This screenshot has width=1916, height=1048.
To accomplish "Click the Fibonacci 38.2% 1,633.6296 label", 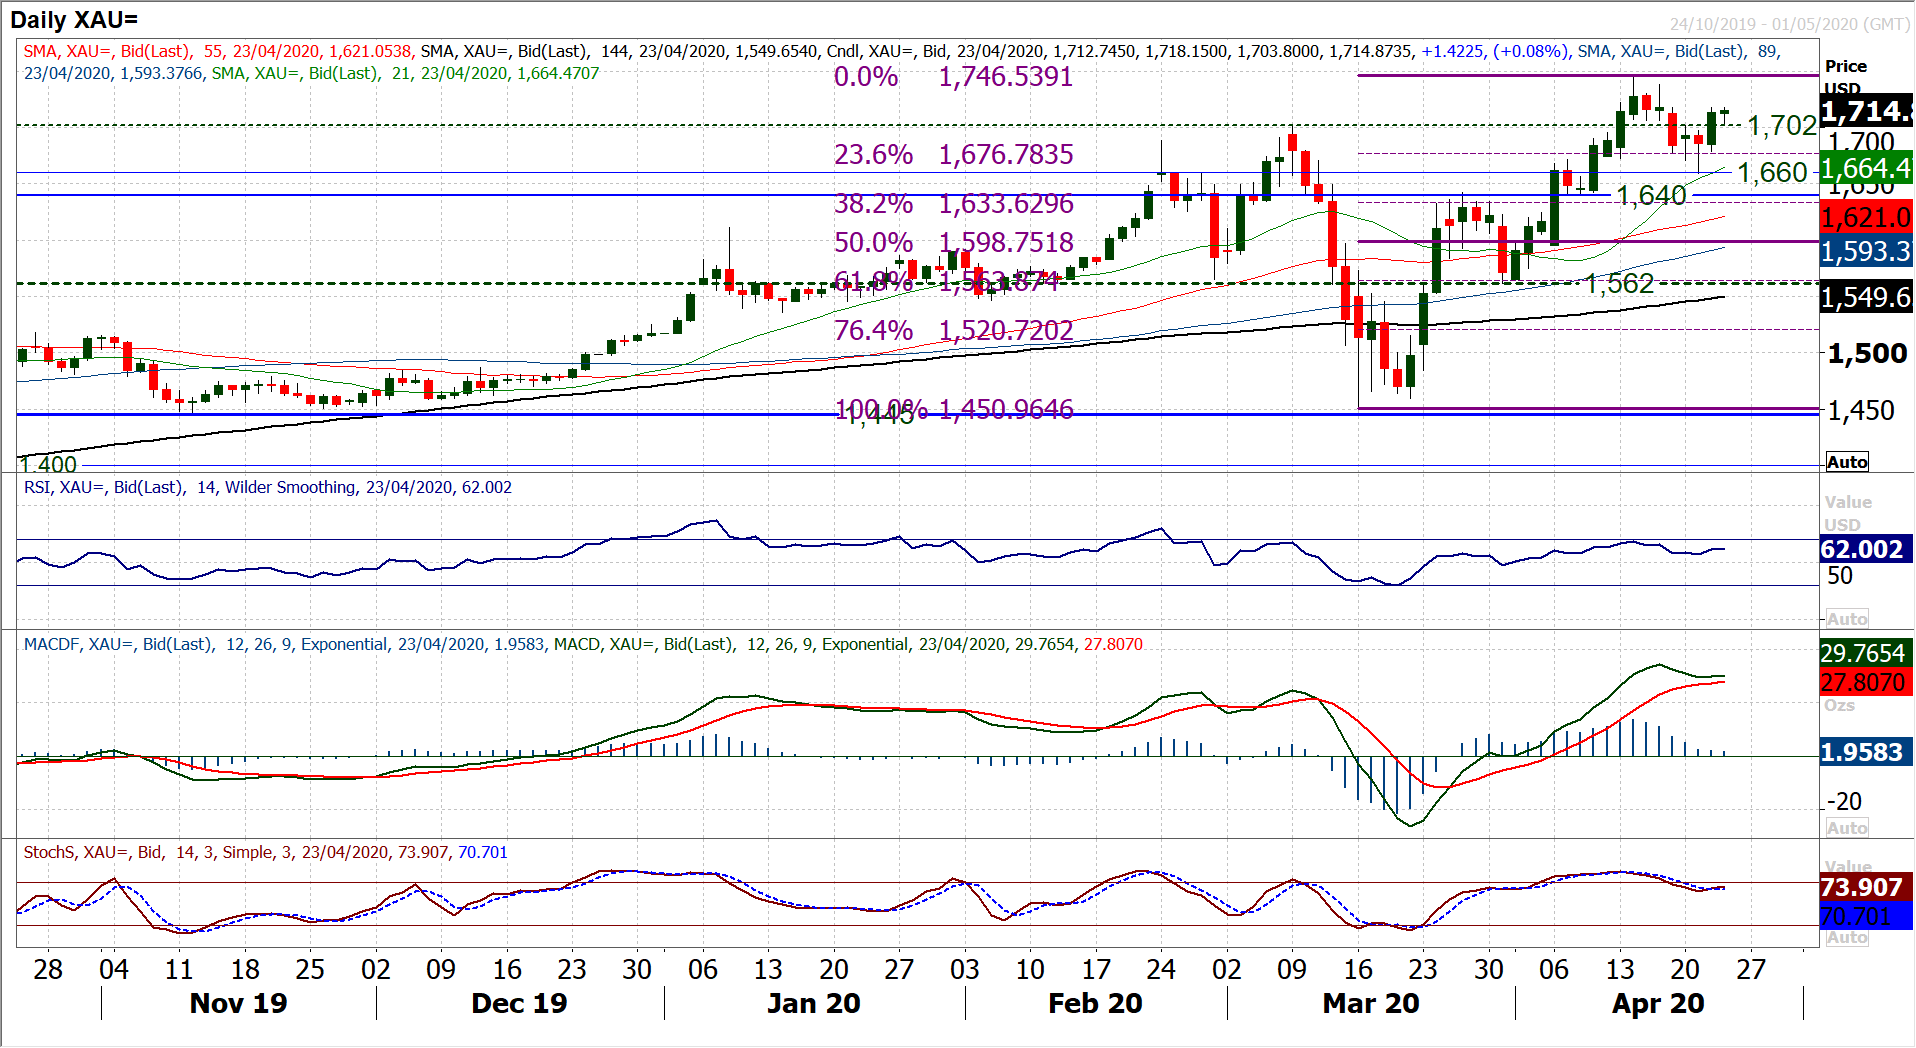I will point(953,204).
